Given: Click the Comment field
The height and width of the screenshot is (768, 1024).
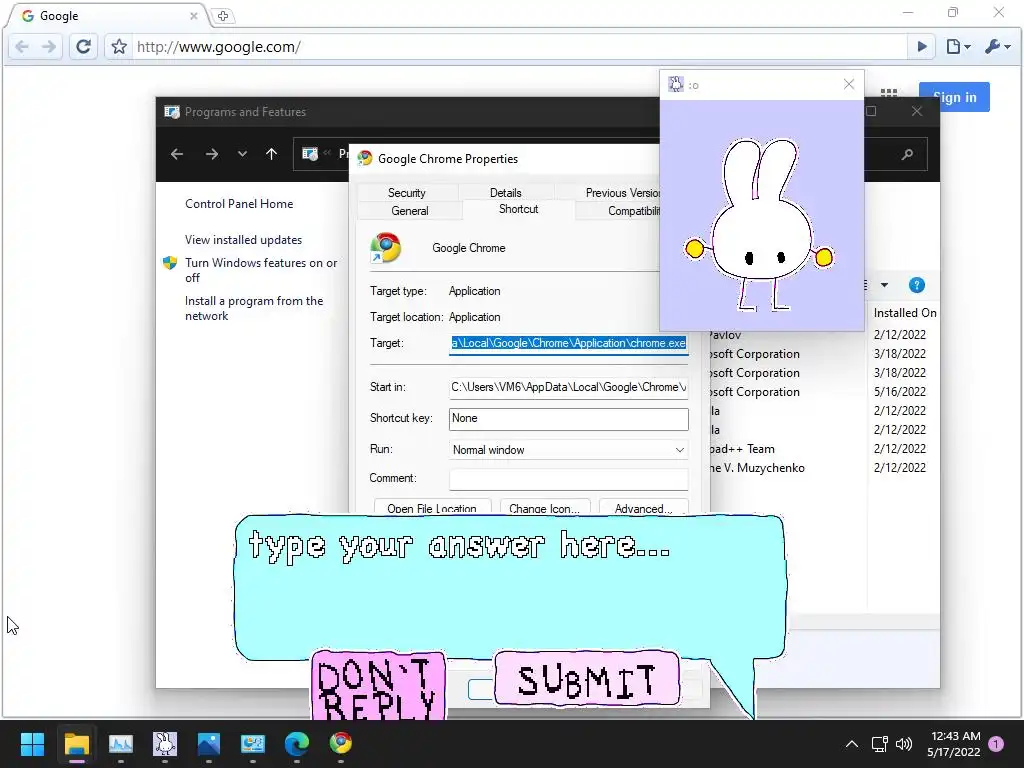Looking at the screenshot, I should click(568, 479).
